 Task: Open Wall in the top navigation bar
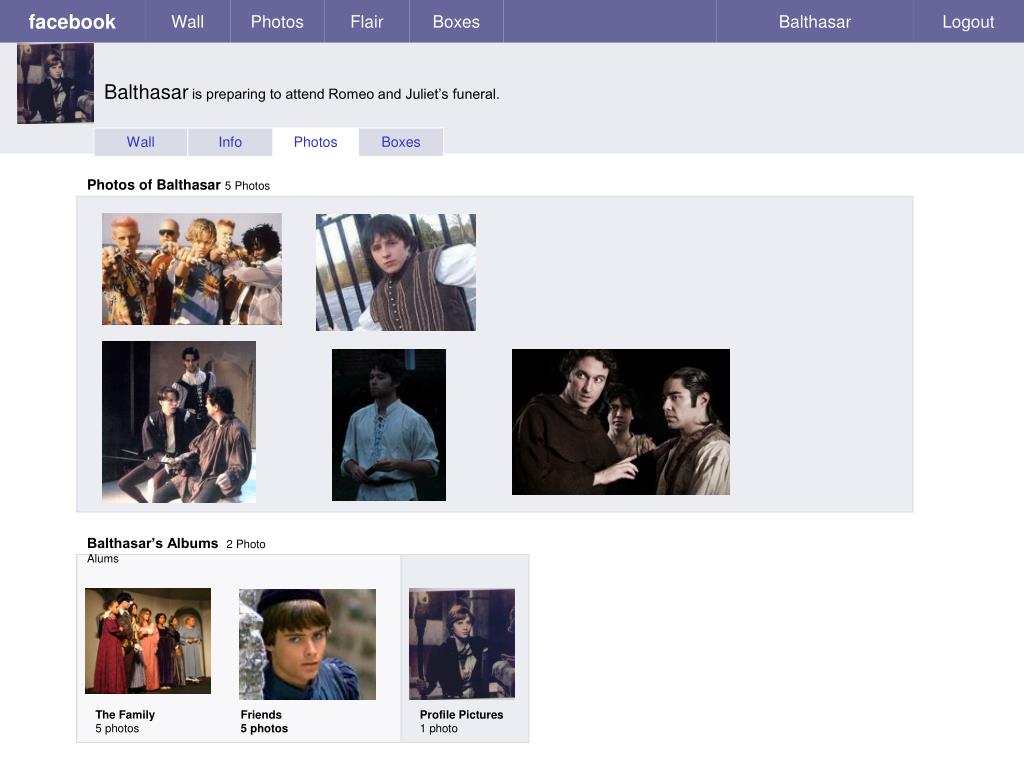coord(187,22)
